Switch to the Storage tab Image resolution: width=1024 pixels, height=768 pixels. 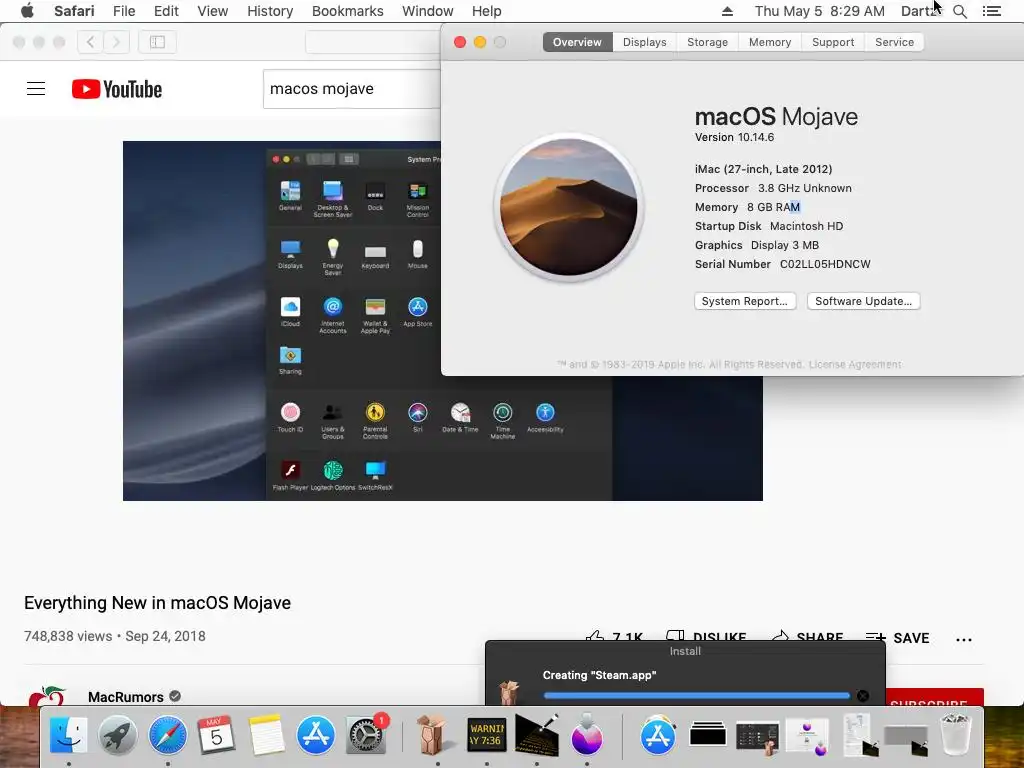(x=707, y=42)
